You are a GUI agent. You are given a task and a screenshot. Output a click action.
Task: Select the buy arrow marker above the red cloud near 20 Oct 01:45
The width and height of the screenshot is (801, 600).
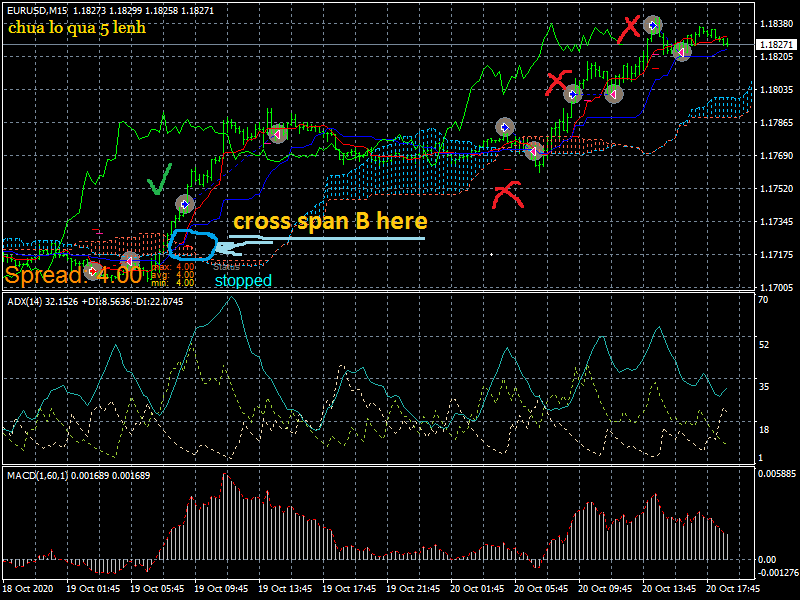pyautogui.click(x=505, y=127)
